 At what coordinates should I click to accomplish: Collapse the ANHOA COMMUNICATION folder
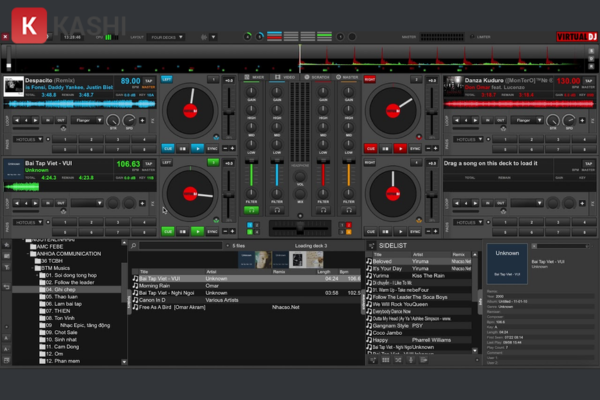28,254
